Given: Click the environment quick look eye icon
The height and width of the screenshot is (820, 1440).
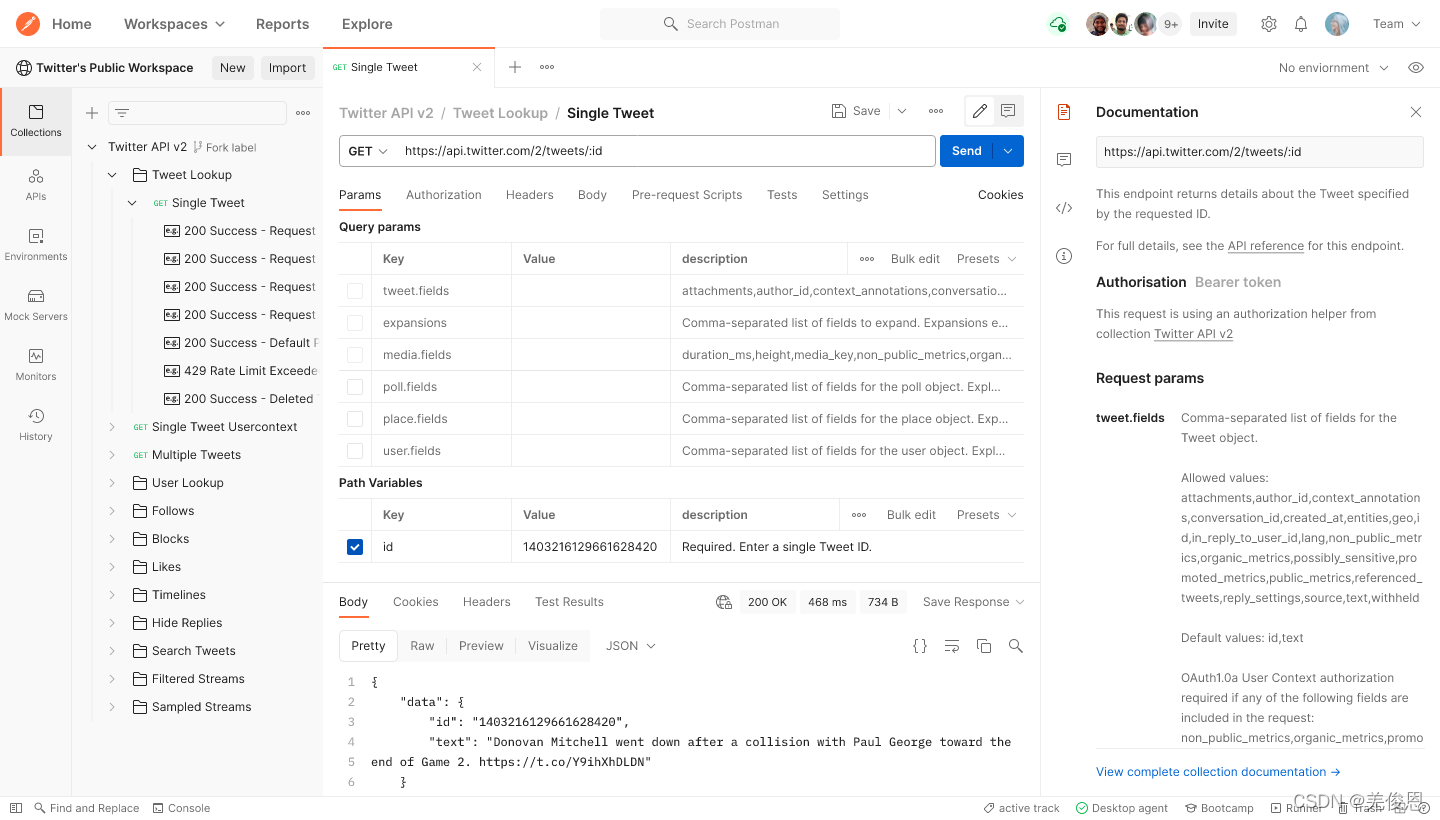Looking at the screenshot, I should tap(1416, 68).
